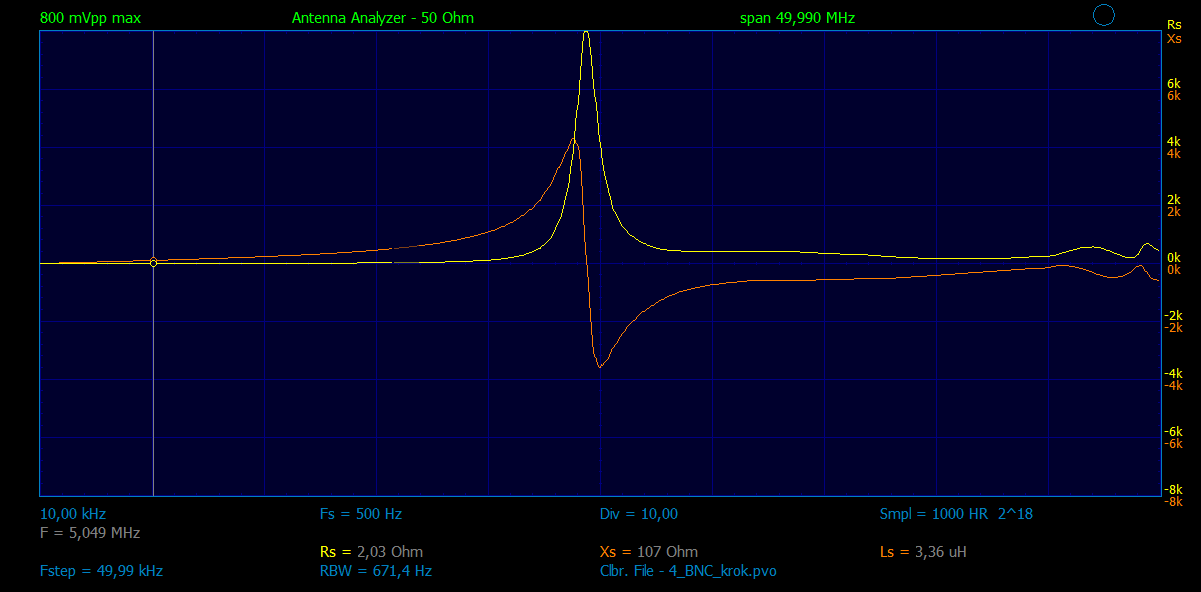This screenshot has height=592, width=1201.
Task: Click the 'Antenna Analyzer - 50 Ohm' title
Action: pos(383,18)
